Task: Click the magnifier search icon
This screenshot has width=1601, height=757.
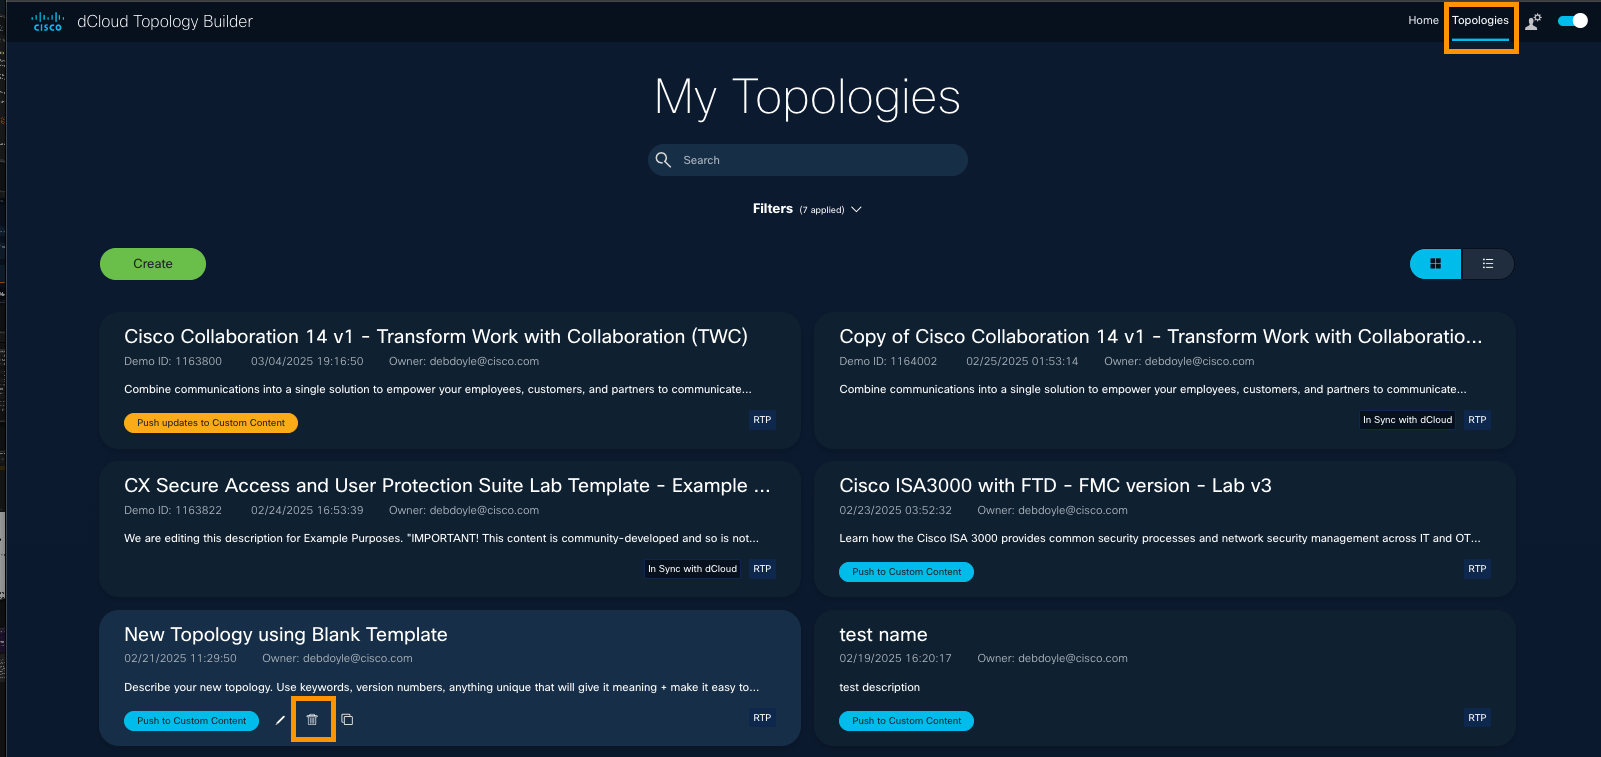Action: coord(663,160)
